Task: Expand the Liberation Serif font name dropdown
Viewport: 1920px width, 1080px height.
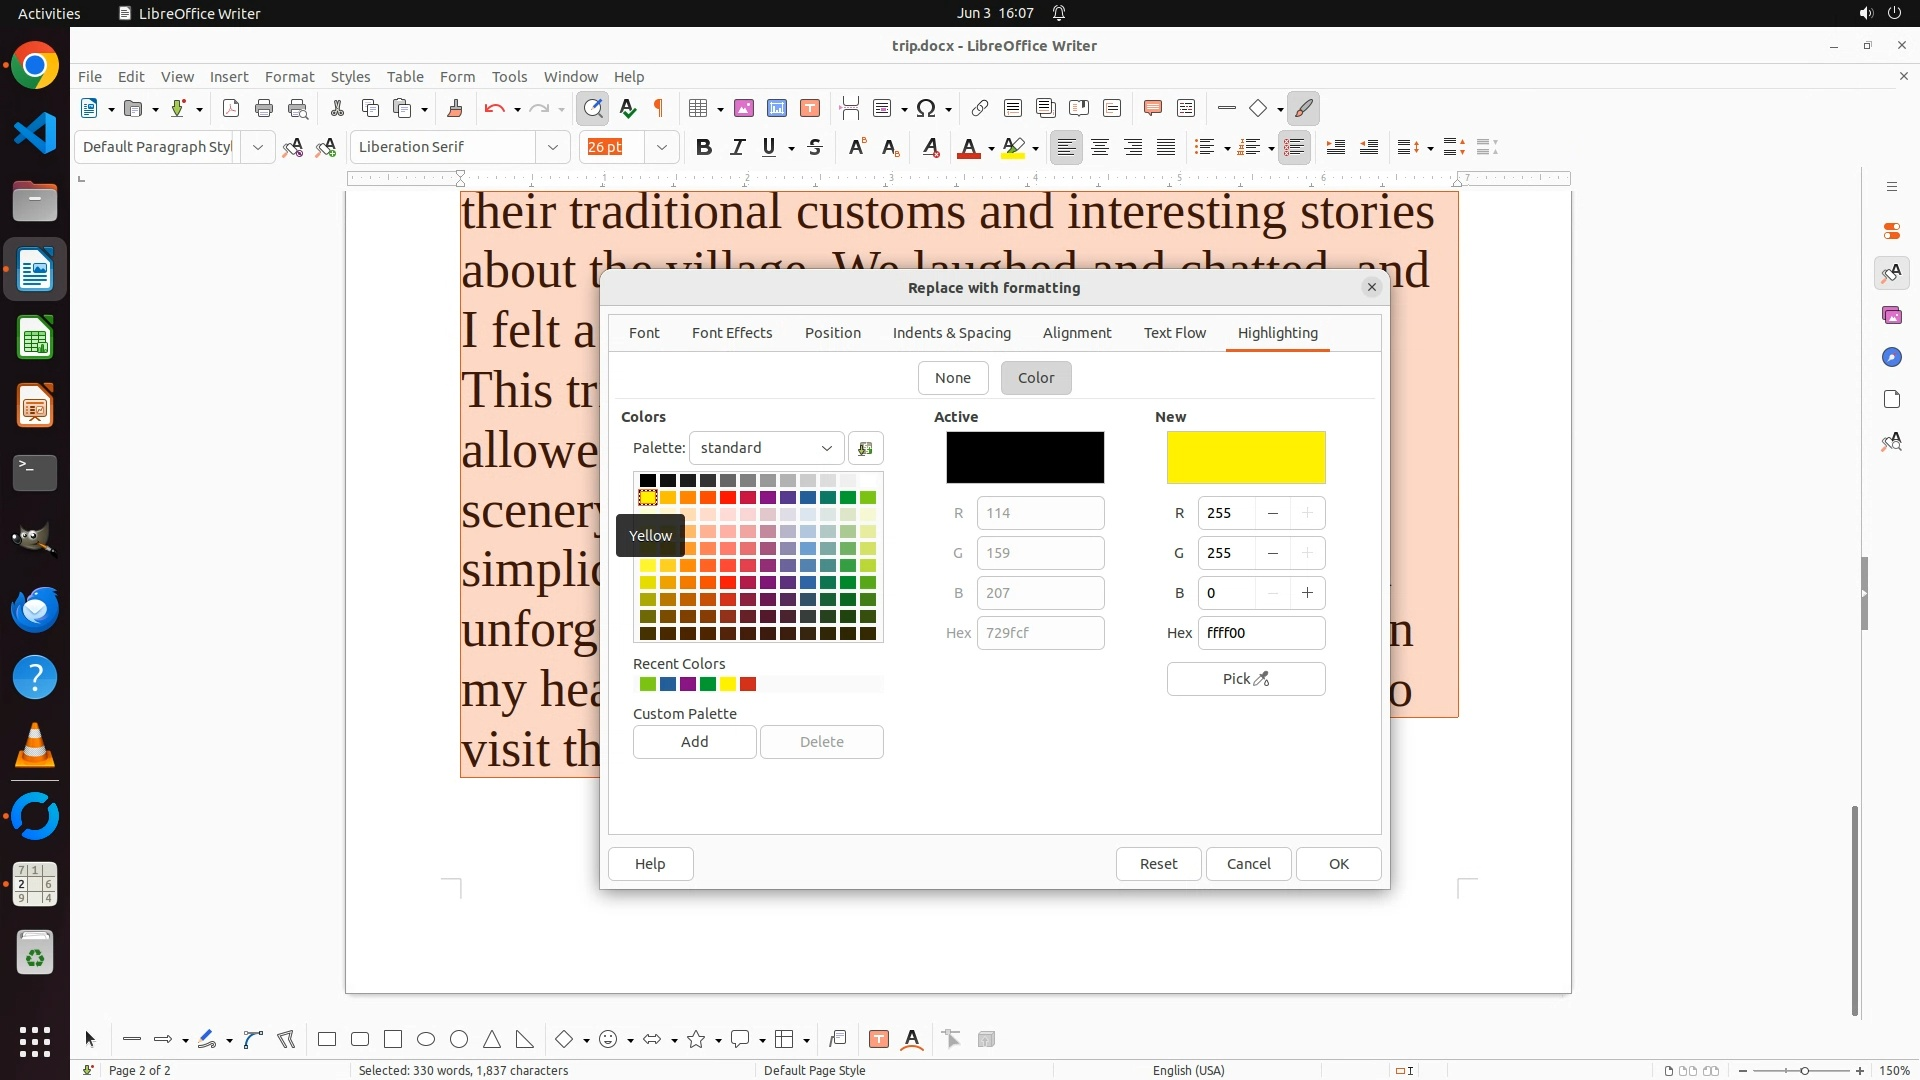Action: [x=552, y=147]
